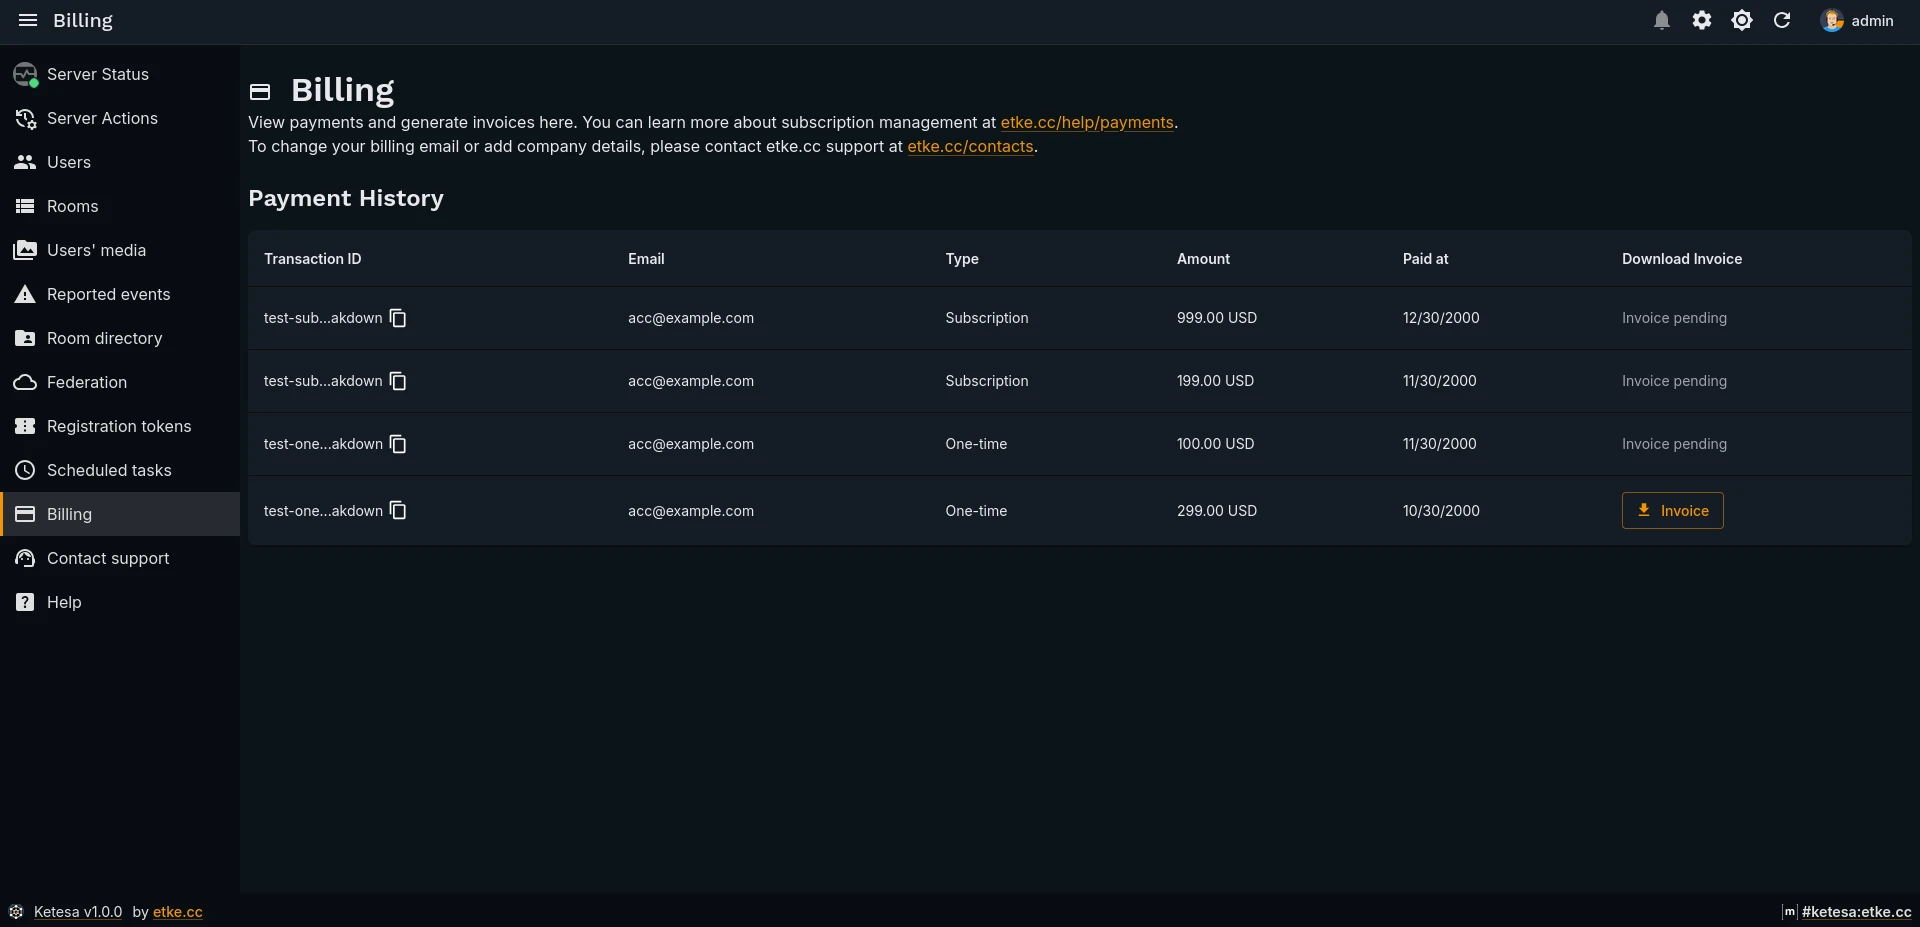
Task: Open the Users' media page
Action: click(120, 250)
